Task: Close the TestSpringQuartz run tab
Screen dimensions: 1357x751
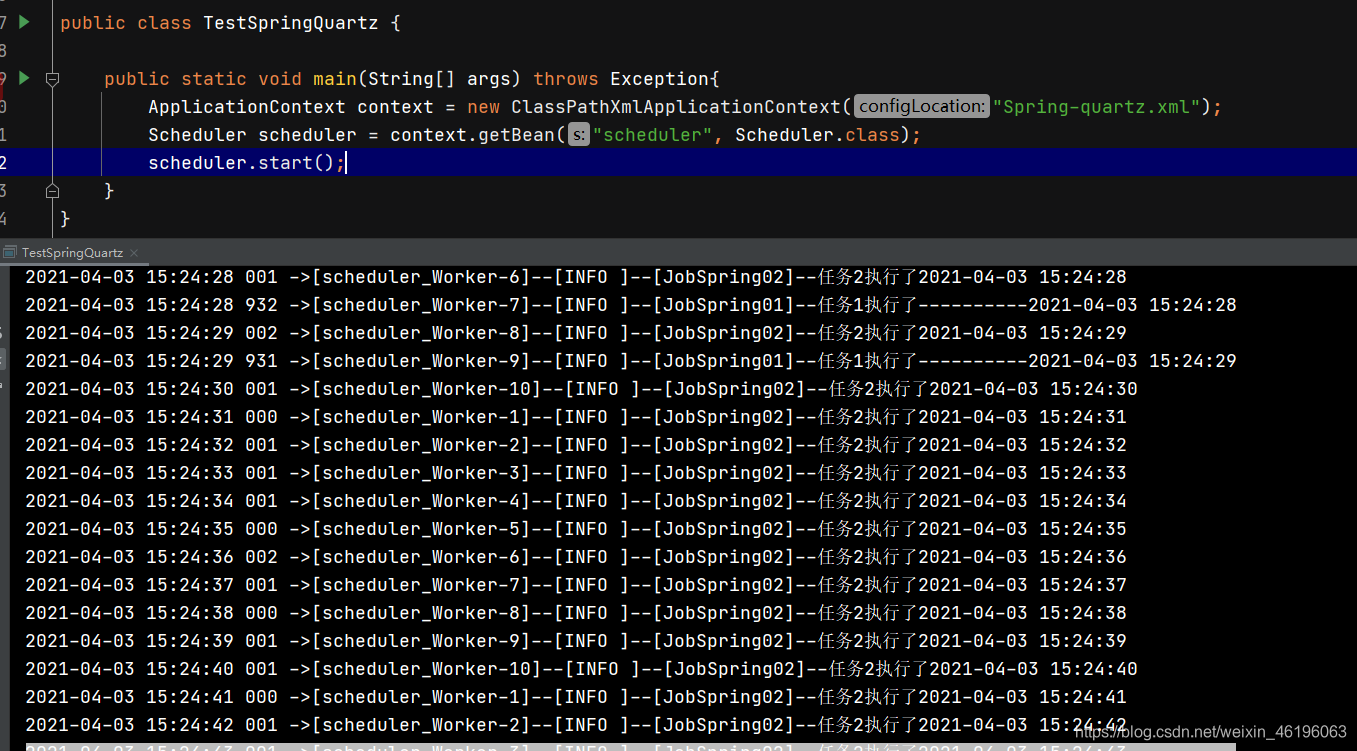Action: pyautogui.click(x=134, y=253)
